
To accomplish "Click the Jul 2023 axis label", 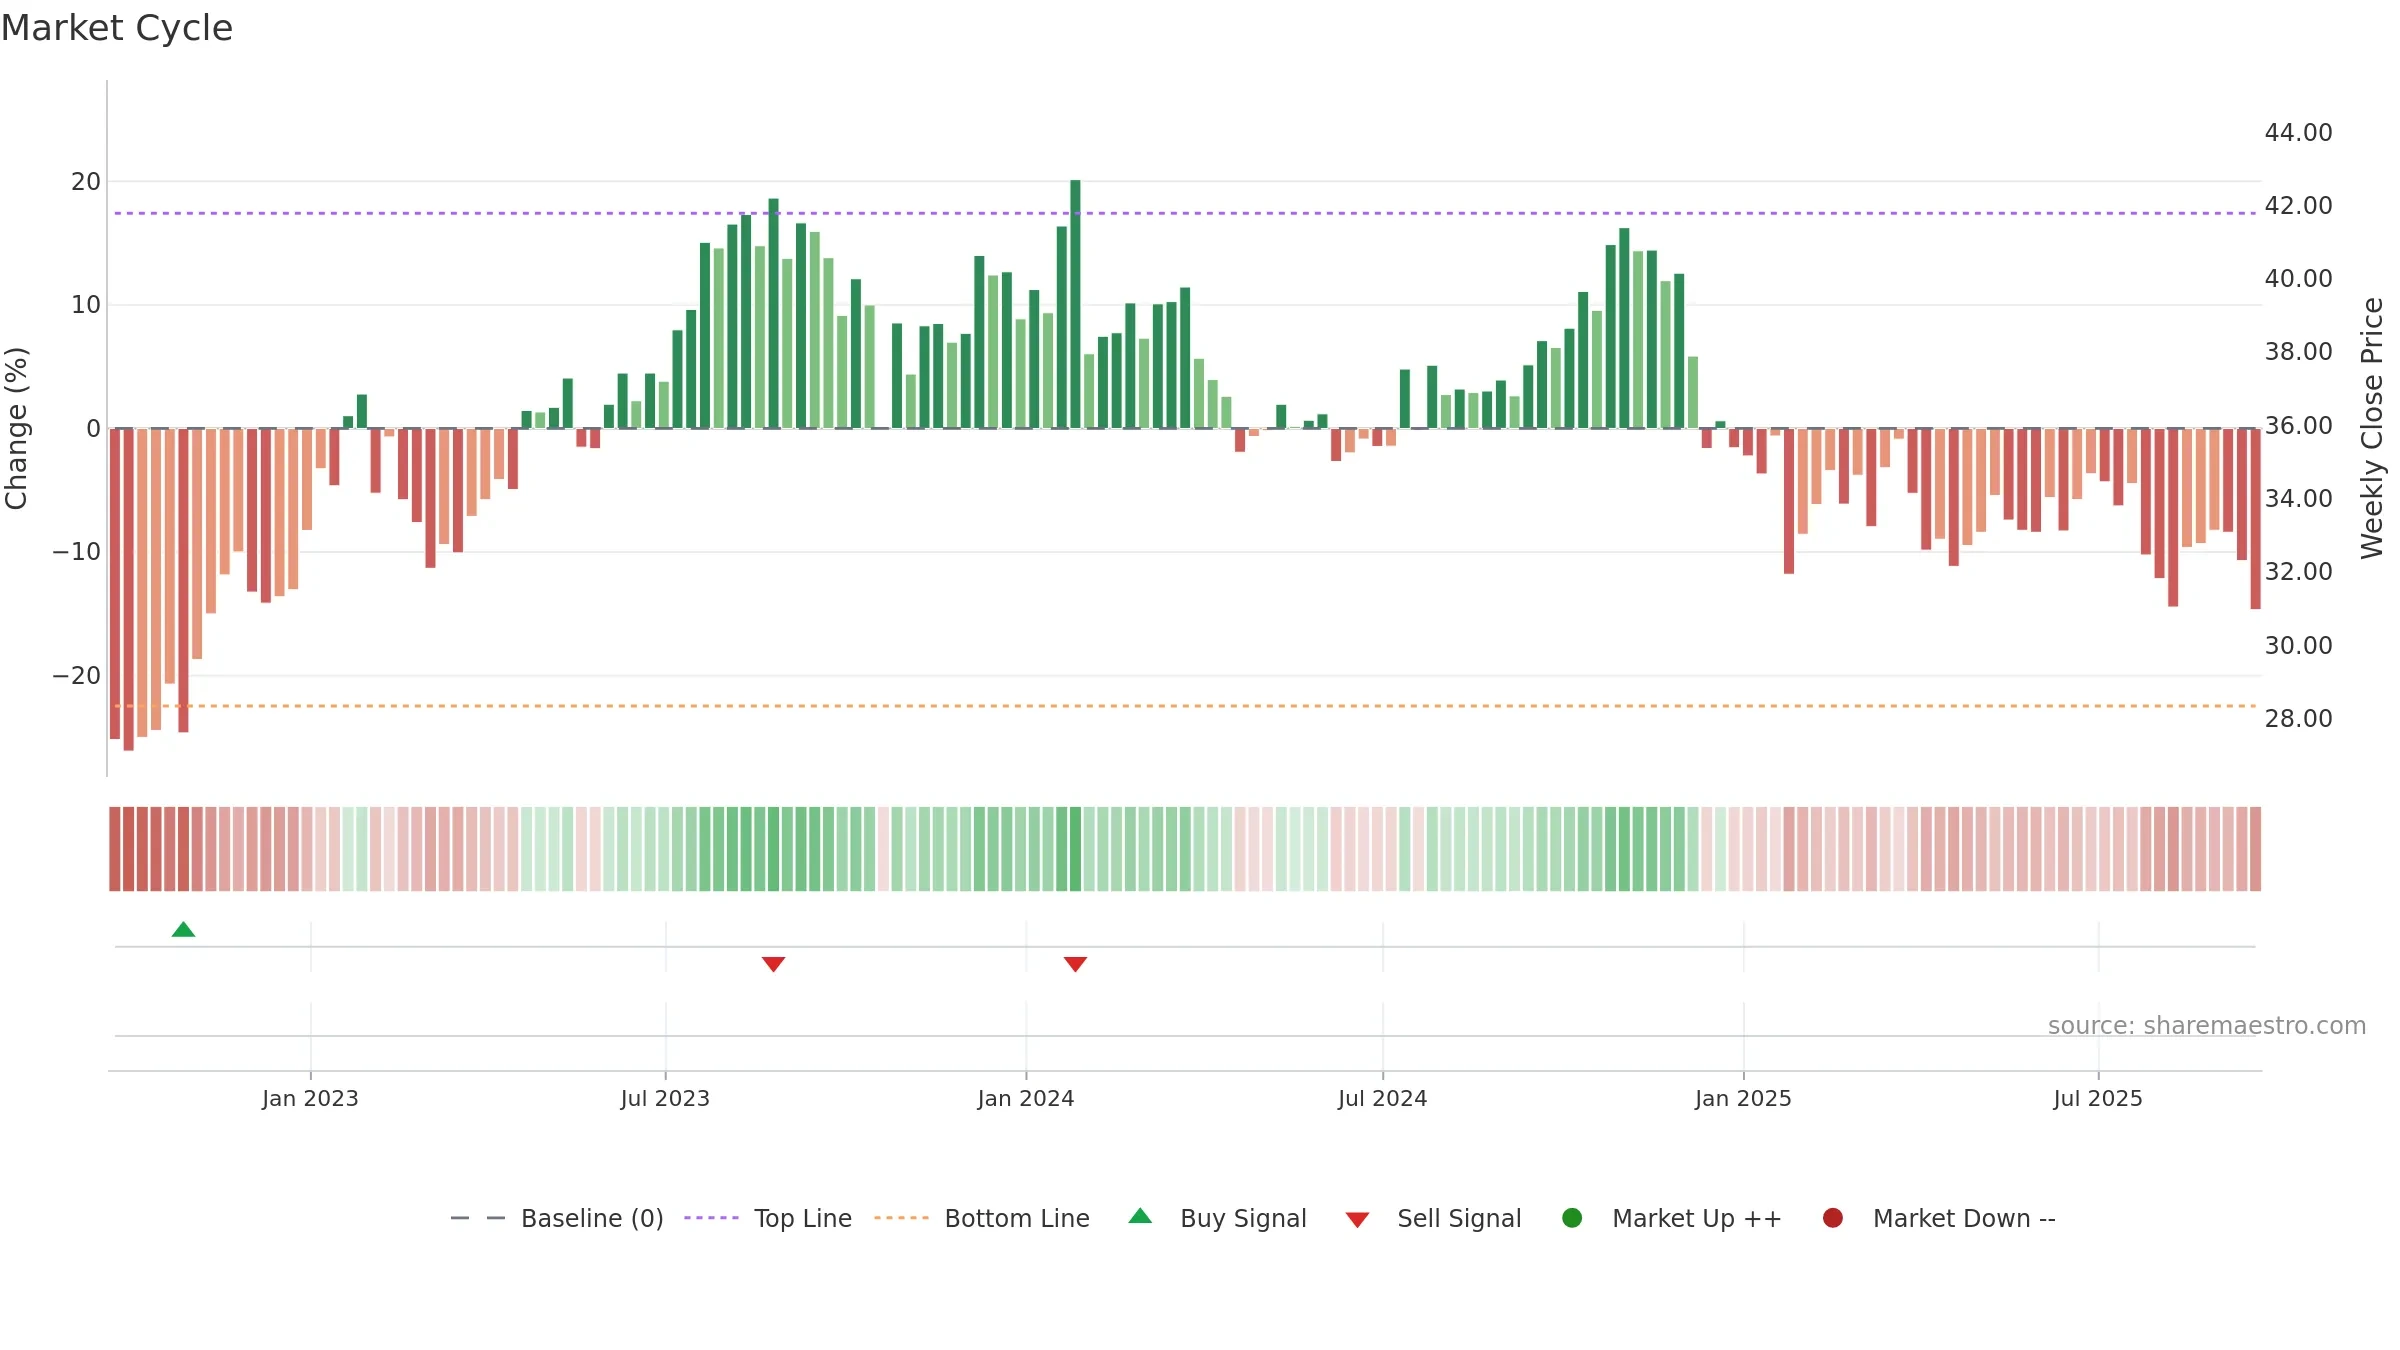I will click(x=665, y=1098).
